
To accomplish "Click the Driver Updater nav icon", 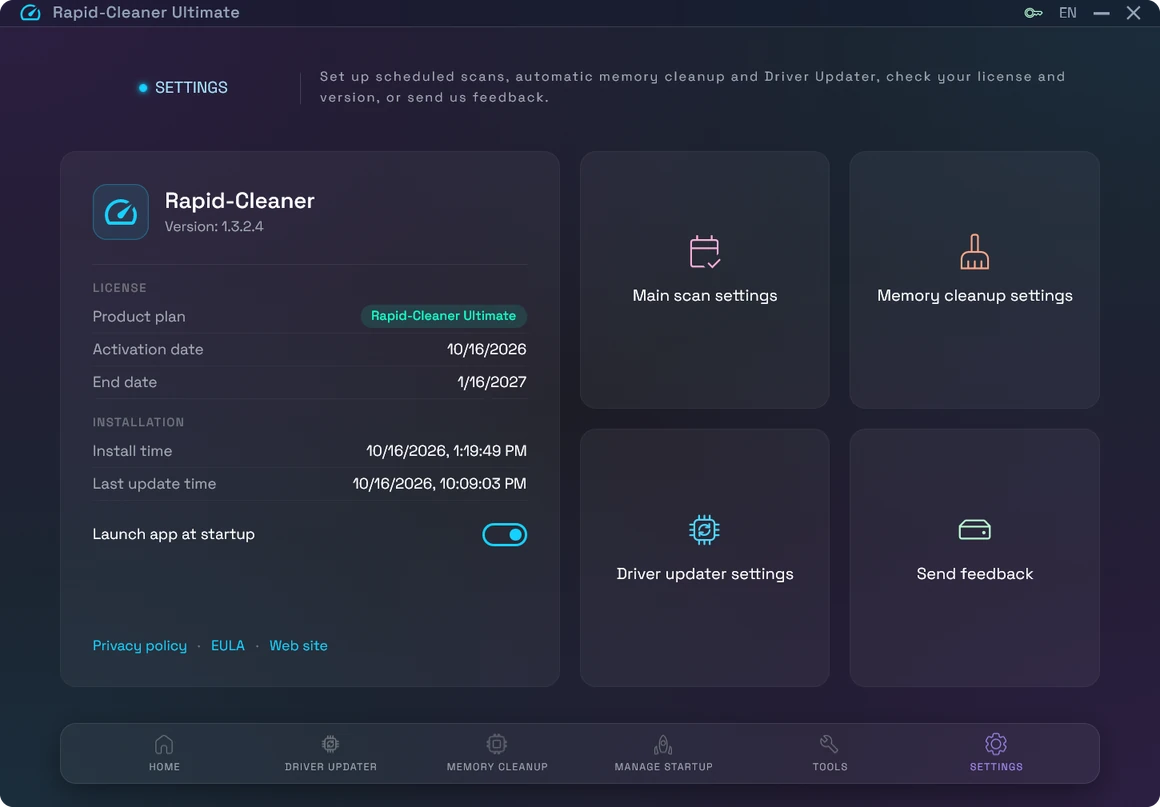I will 331,744.
